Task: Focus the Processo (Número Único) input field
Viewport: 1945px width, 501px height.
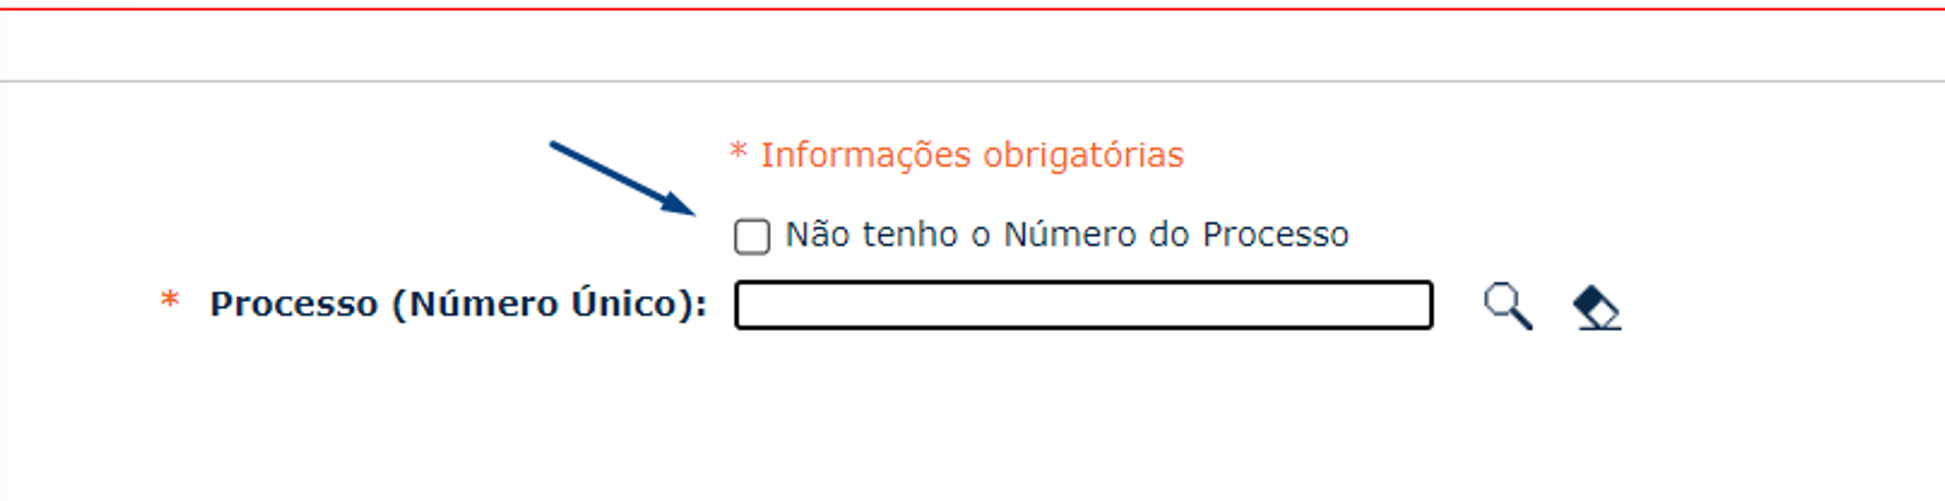Action: 1083,305
